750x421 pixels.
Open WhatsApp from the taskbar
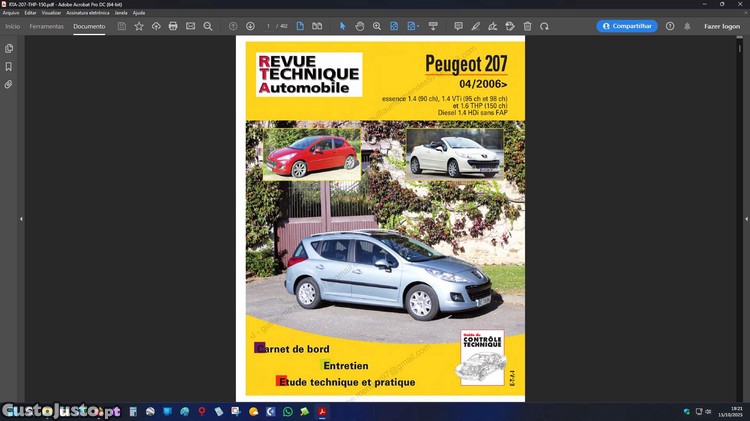288,411
